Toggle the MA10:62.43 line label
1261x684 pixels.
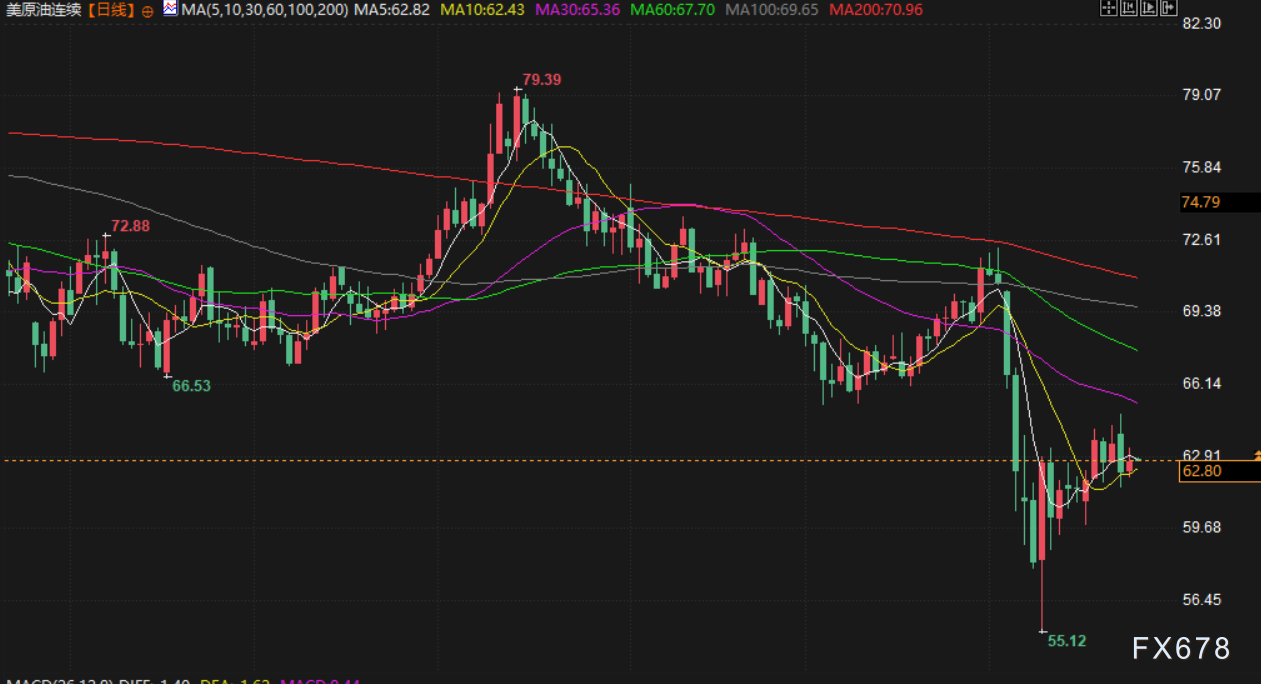[x=484, y=10]
